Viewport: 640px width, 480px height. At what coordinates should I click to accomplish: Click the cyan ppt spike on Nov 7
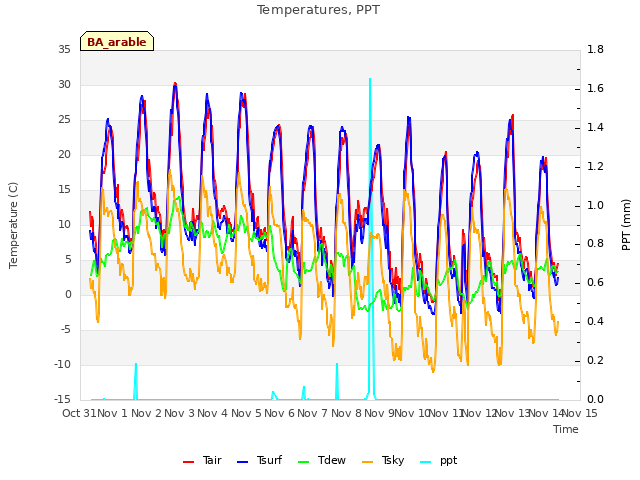click(x=337, y=381)
